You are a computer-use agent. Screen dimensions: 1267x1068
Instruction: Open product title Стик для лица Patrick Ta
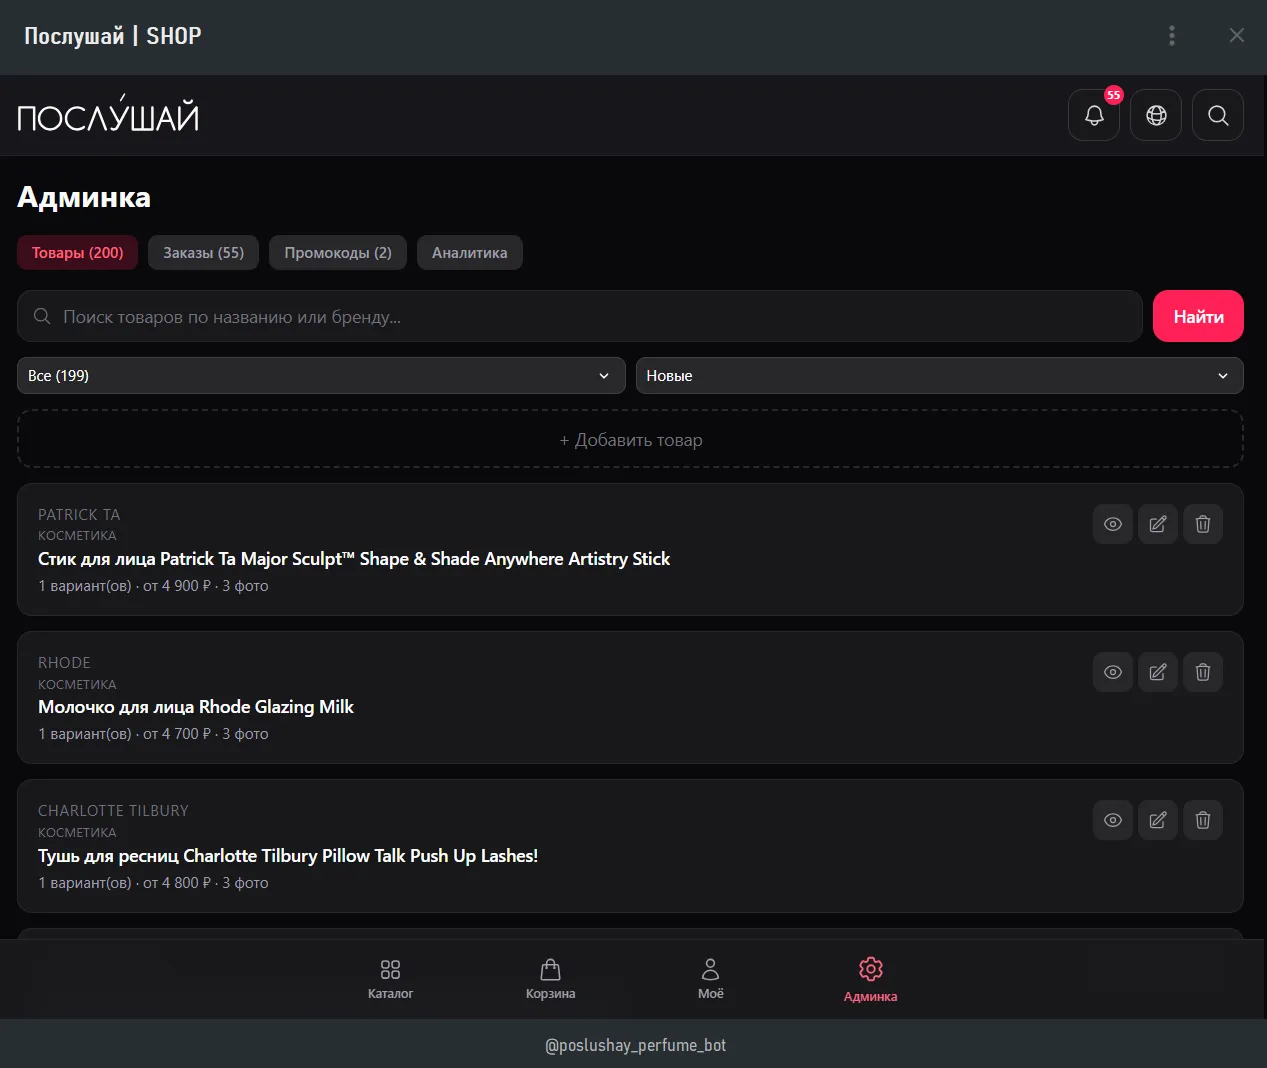354,559
